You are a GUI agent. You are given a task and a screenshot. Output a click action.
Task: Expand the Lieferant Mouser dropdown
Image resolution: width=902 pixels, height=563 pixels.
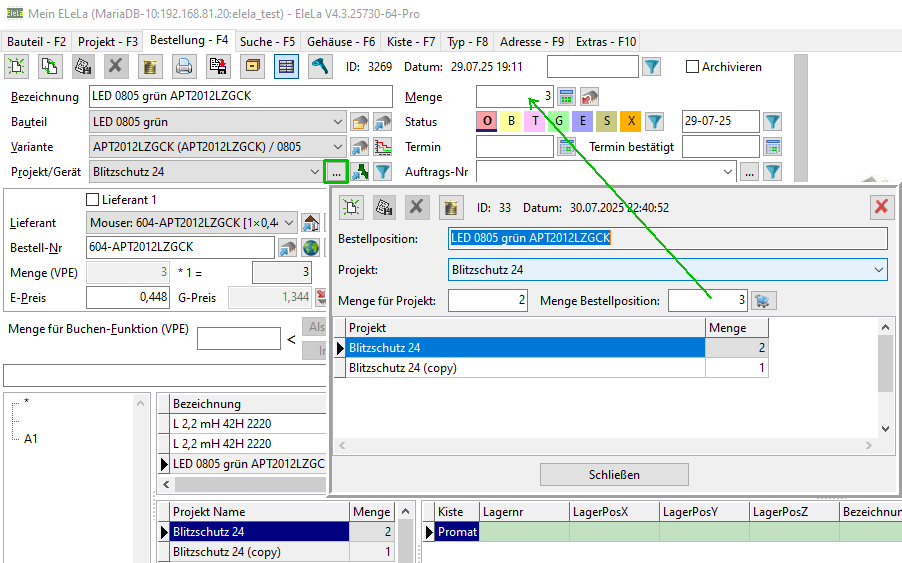point(289,222)
